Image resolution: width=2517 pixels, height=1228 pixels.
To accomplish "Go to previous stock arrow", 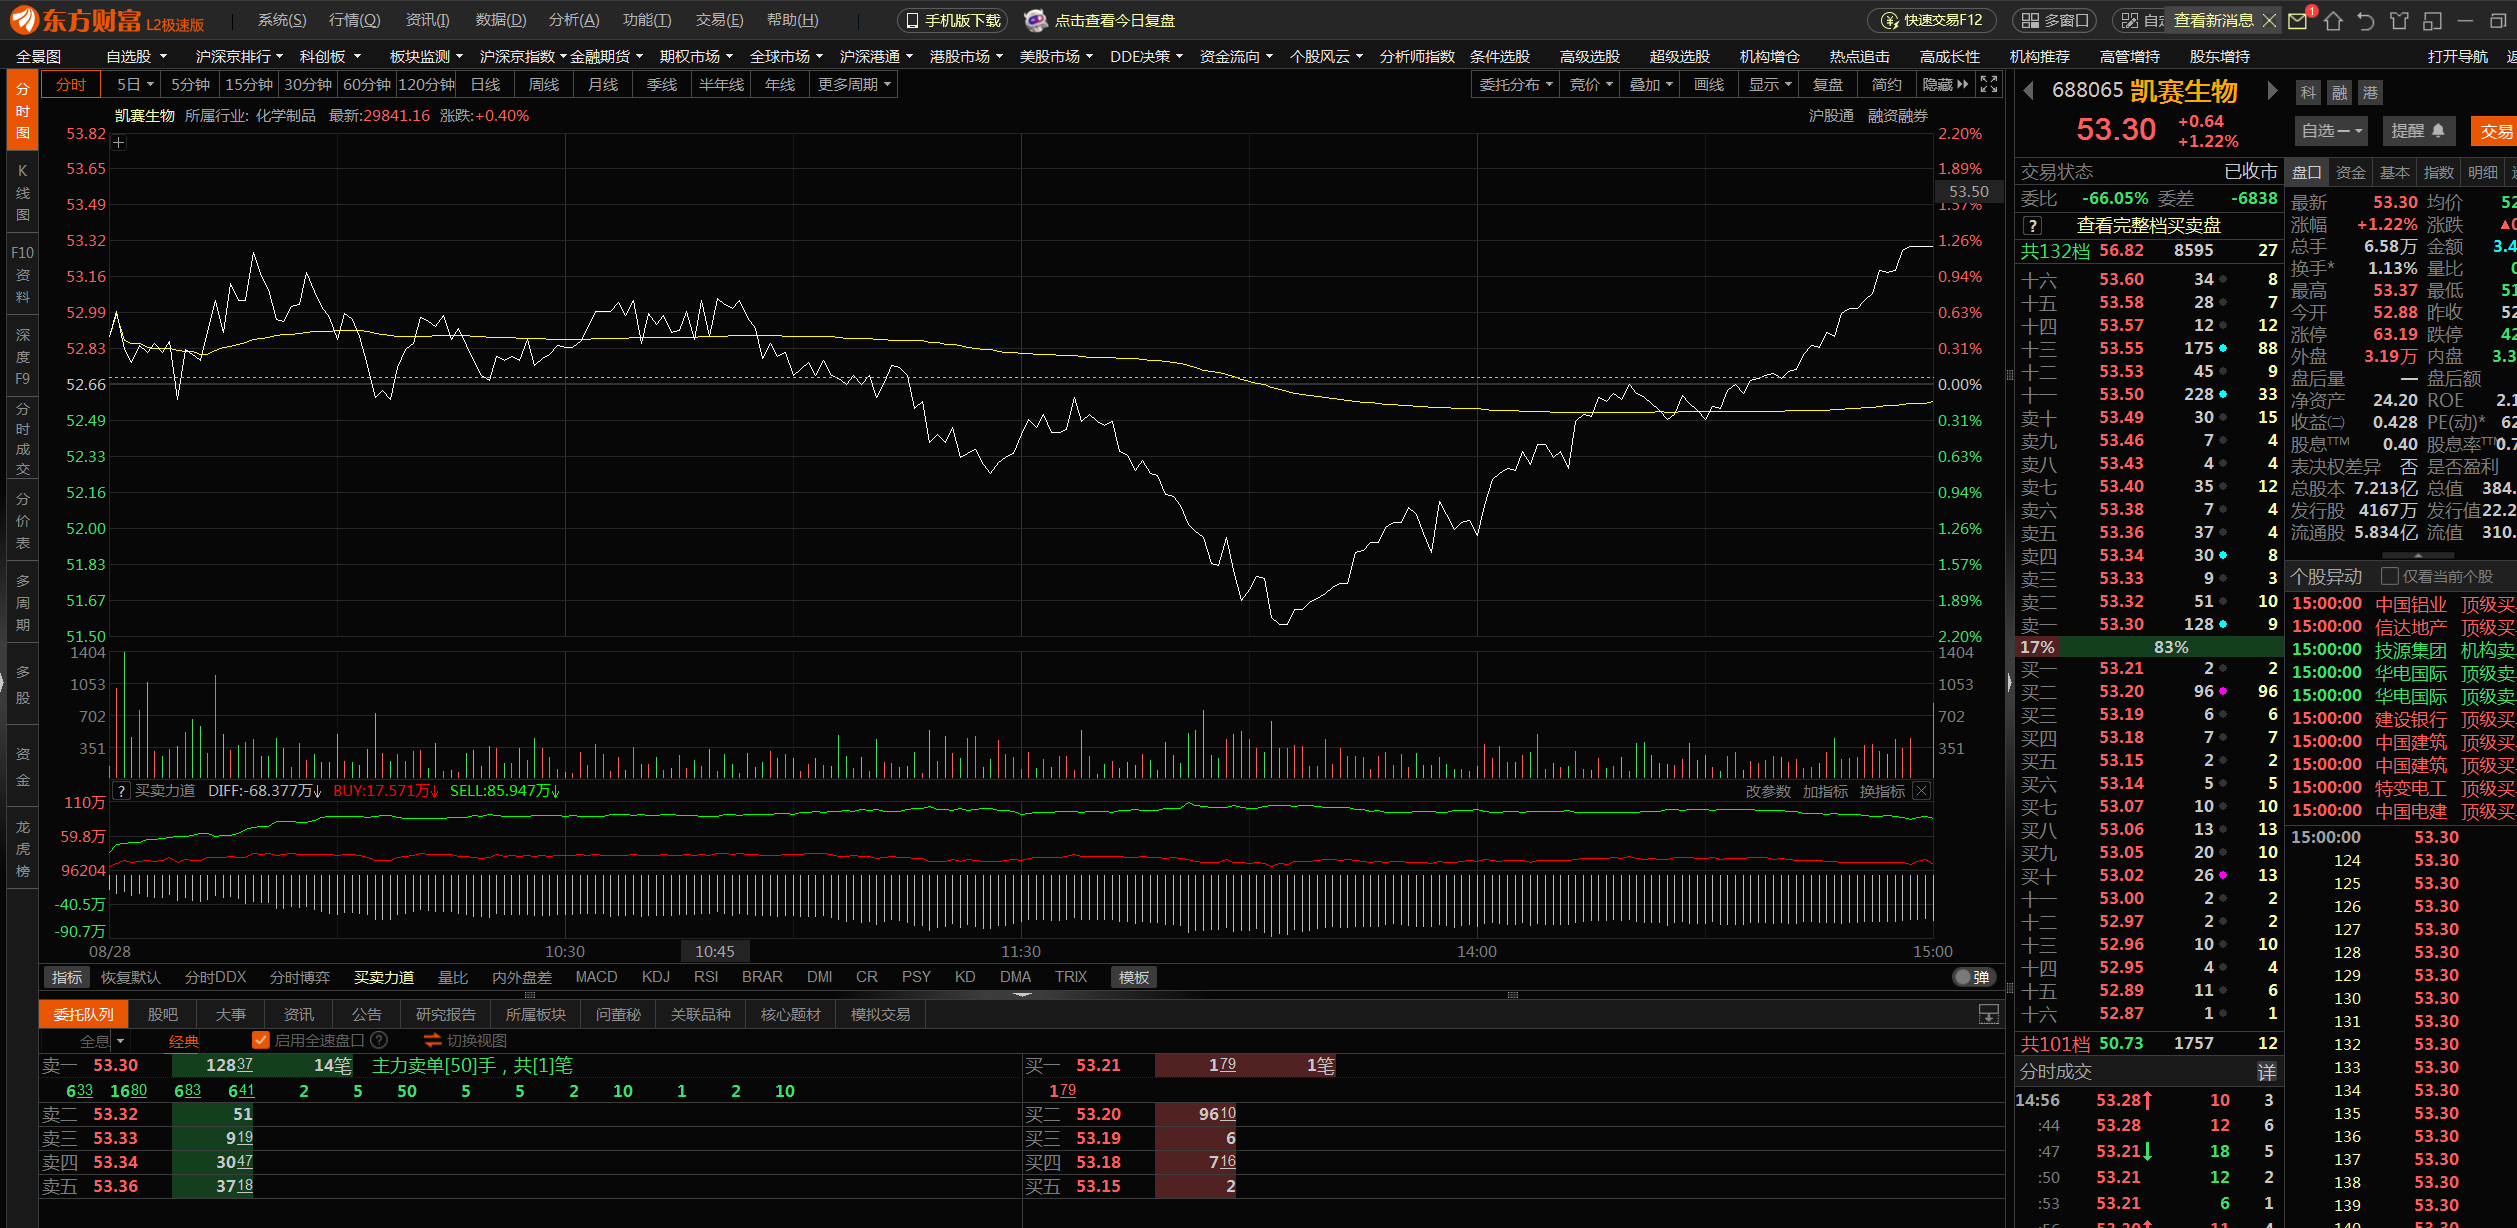I will click(x=2028, y=91).
